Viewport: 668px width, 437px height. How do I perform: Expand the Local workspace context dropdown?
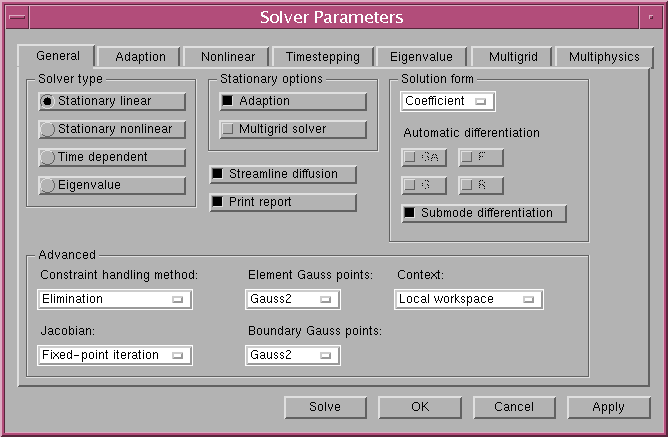[x=469, y=299]
